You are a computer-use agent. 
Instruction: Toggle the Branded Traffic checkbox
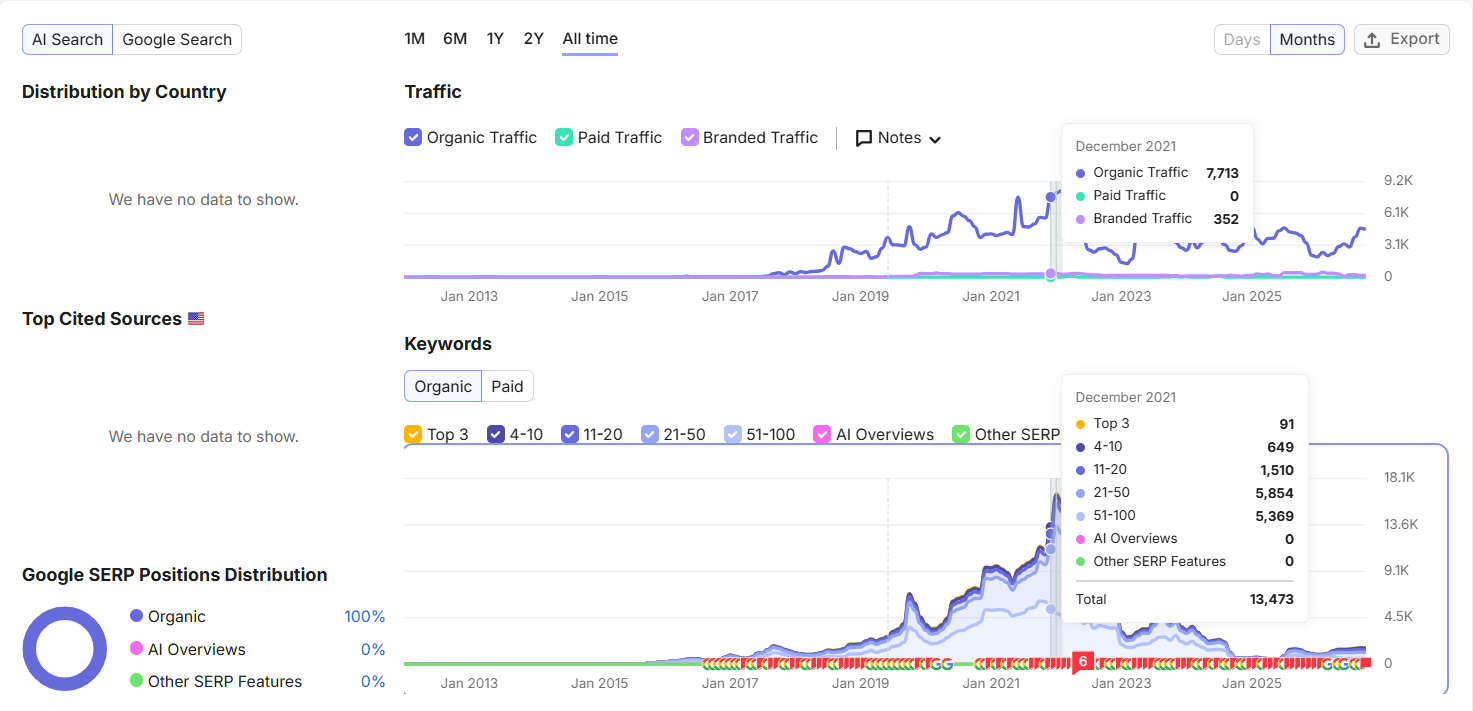coord(689,137)
